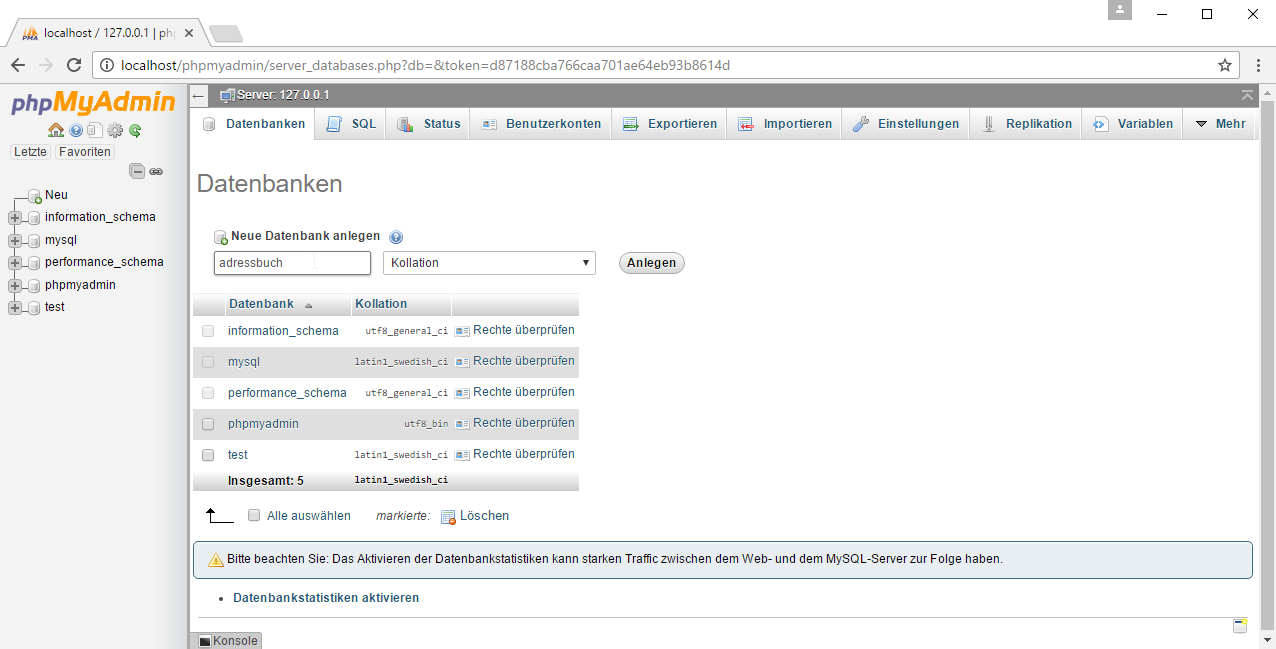Screen dimensions: 1276x649
Task: Click privileges icon in phpmyadmin table row
Action: 462,424
